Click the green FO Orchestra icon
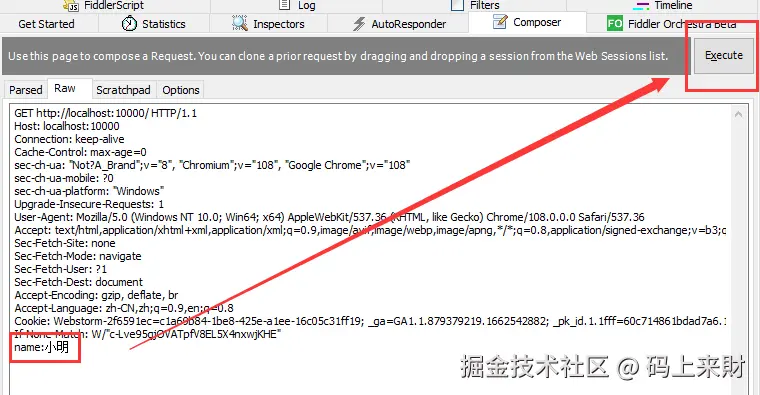 pos(615,23)
